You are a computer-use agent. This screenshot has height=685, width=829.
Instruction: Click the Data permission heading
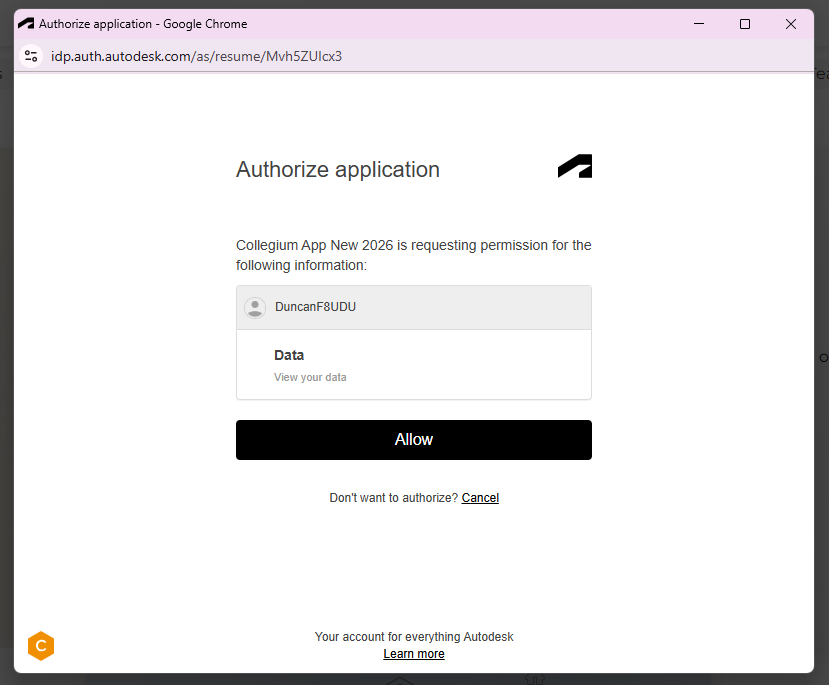289,355
